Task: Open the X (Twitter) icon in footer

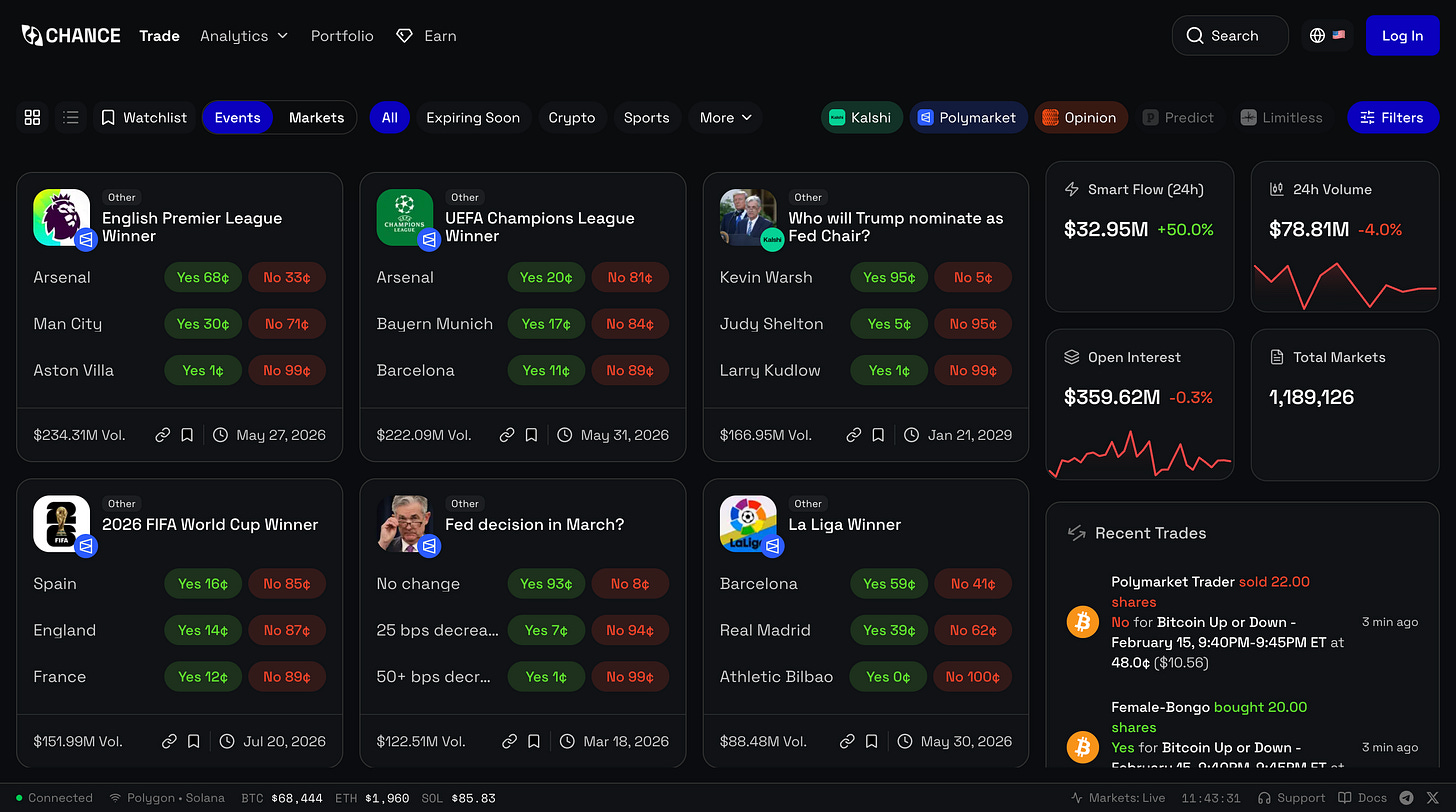Action: click(x=1432, y=798)
